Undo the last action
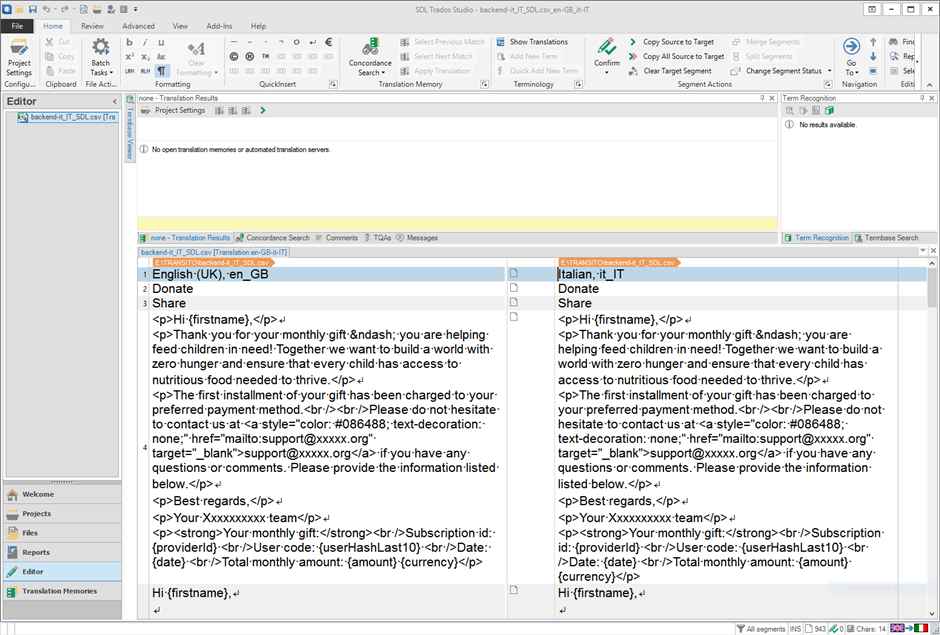The width and height of the screenshot is (940, 635). 47,10
